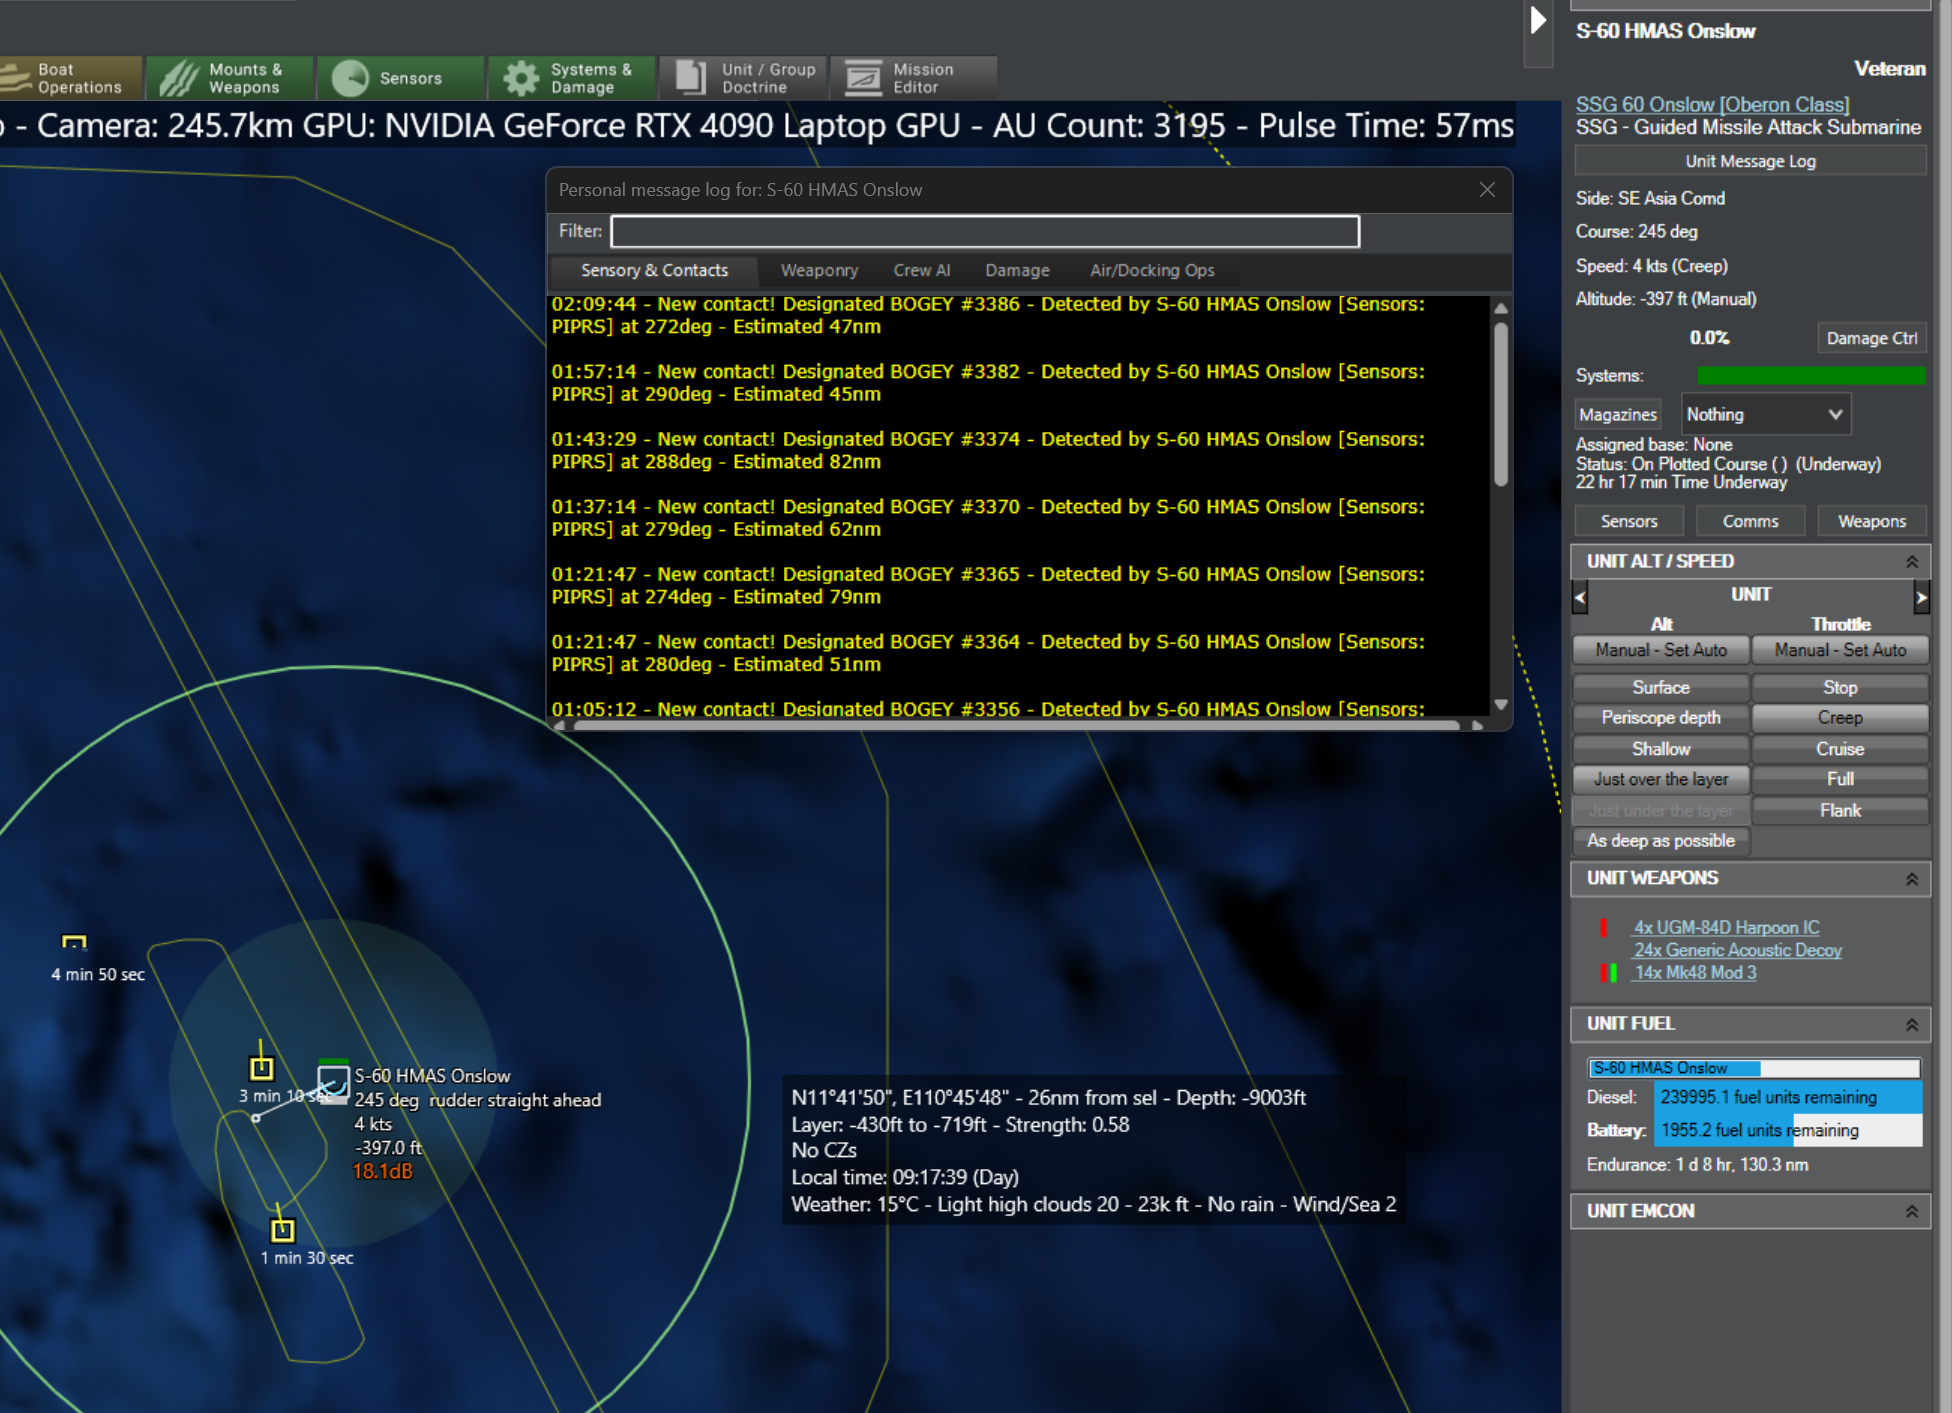Set depth to Periscope depth

coord(1660,717)
